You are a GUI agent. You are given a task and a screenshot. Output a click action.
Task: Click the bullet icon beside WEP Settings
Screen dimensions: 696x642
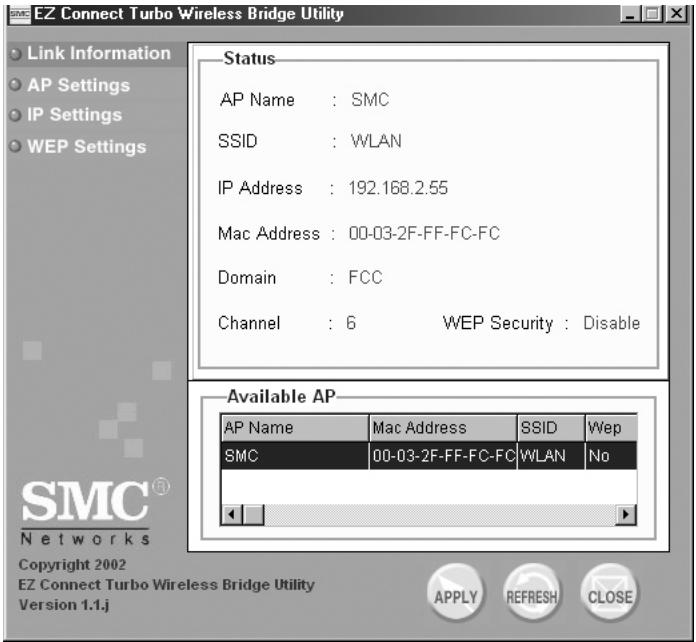pos(16,146)
